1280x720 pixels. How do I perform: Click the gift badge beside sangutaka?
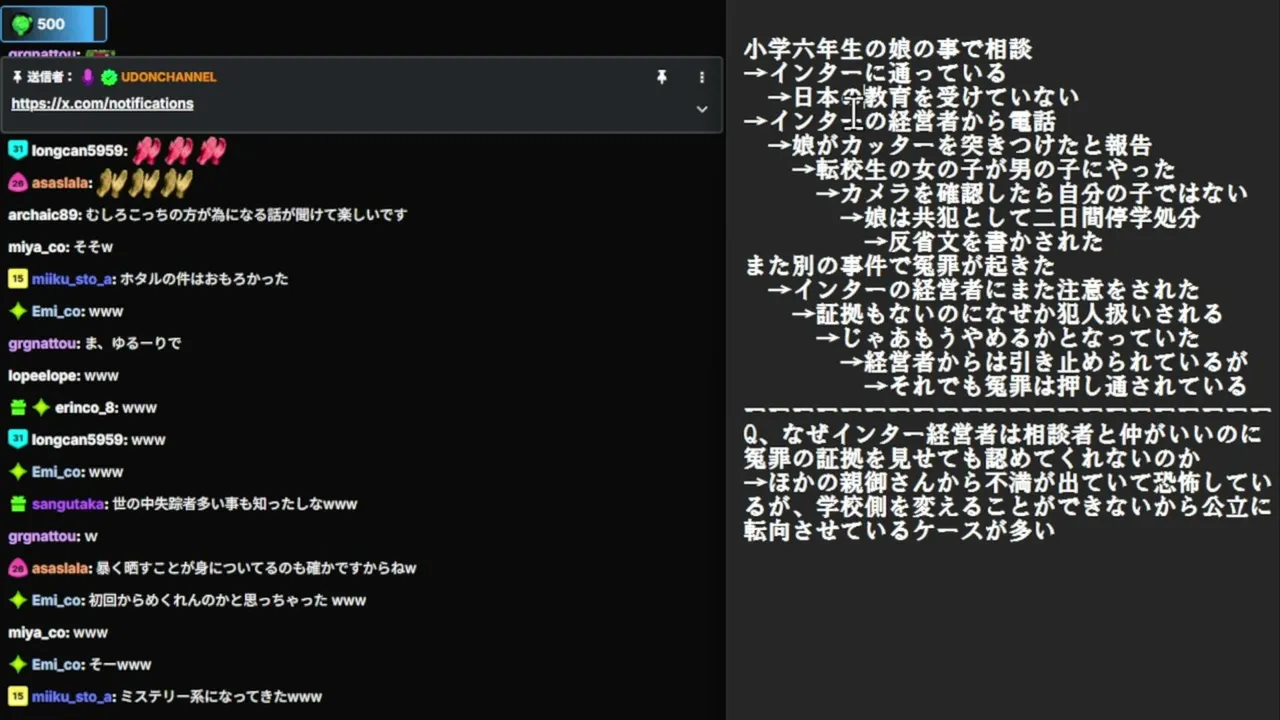17,504
